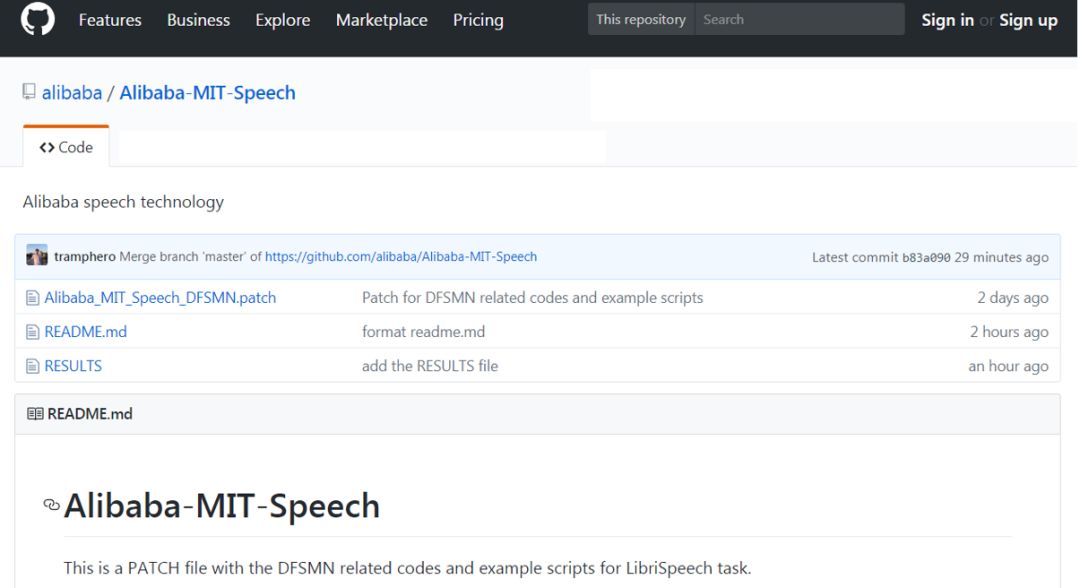This screenshot has width=1080, height=588.
Task: Switch to the Code tab
Action: pos(66,147)
